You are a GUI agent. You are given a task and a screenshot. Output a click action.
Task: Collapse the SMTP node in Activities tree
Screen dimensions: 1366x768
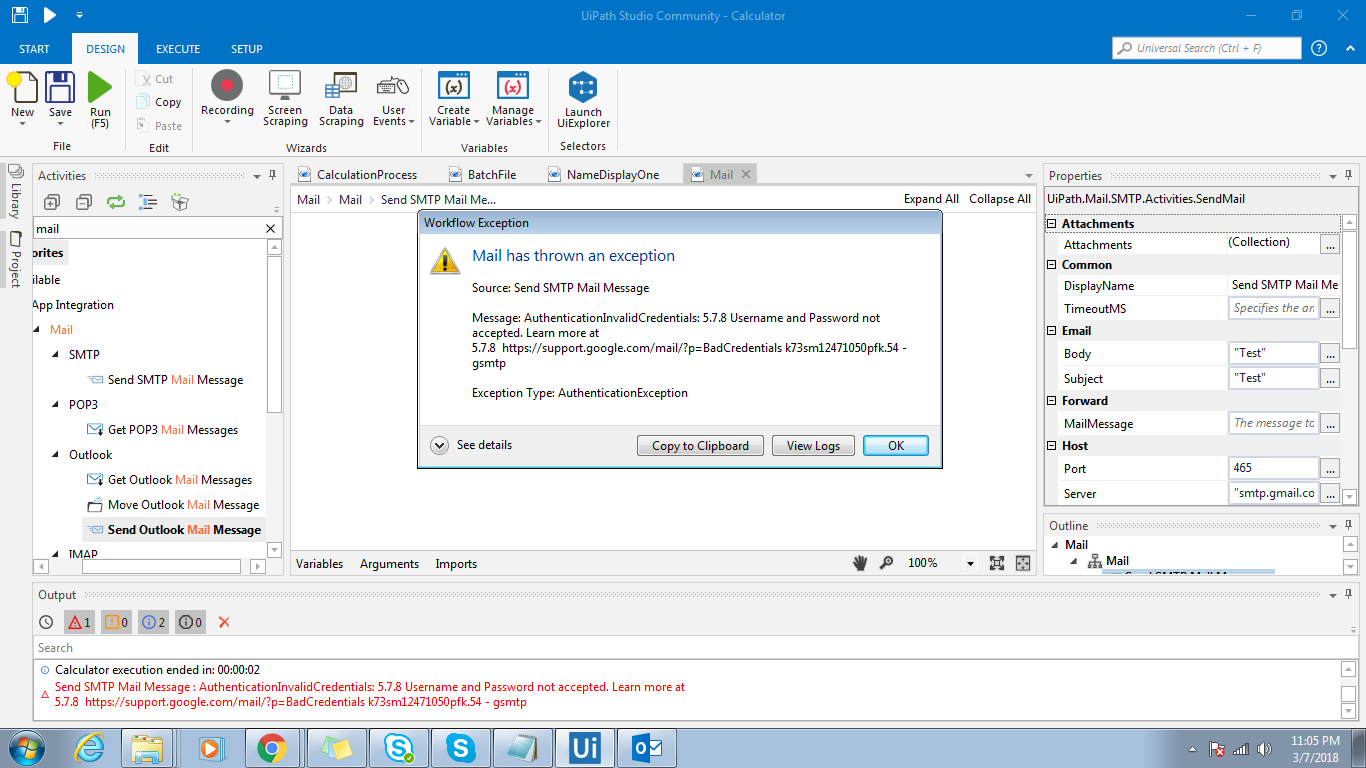pos(55,355)
